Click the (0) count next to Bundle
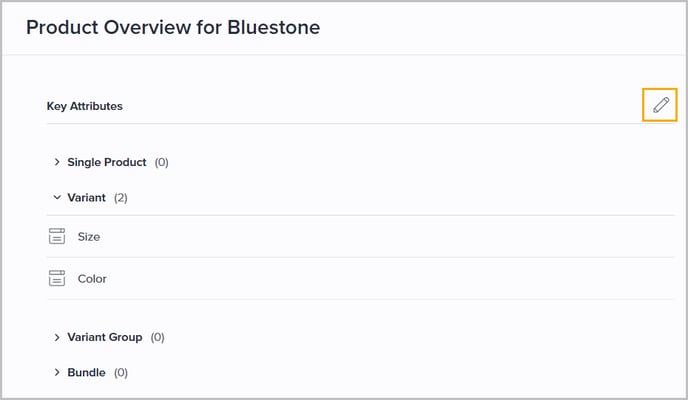The height and width of the screenshot is (400, 688). point(121,373)
